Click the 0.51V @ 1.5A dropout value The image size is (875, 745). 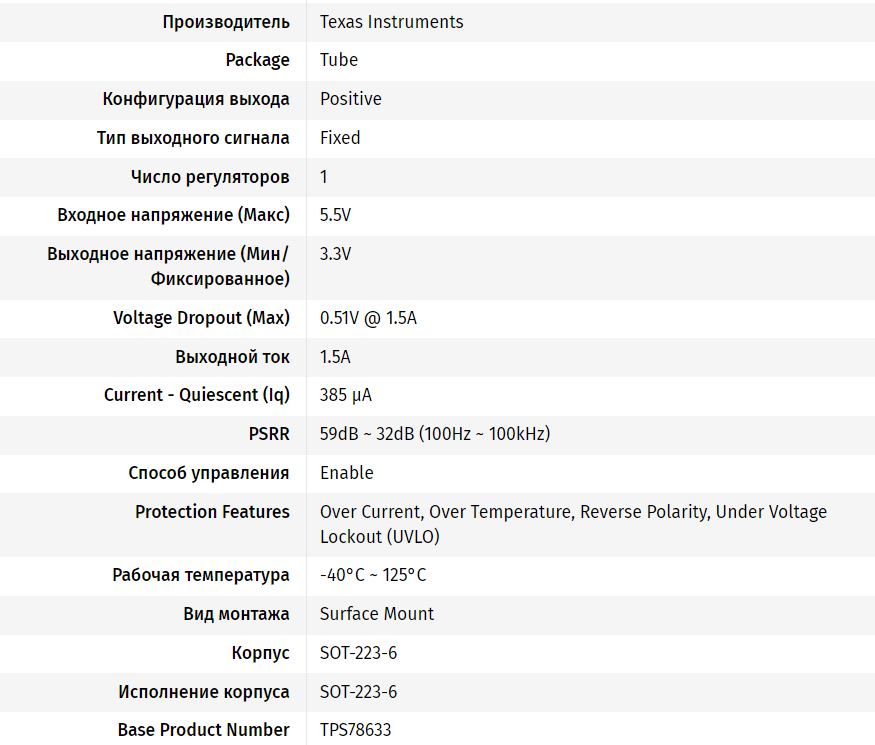(368, 318)
